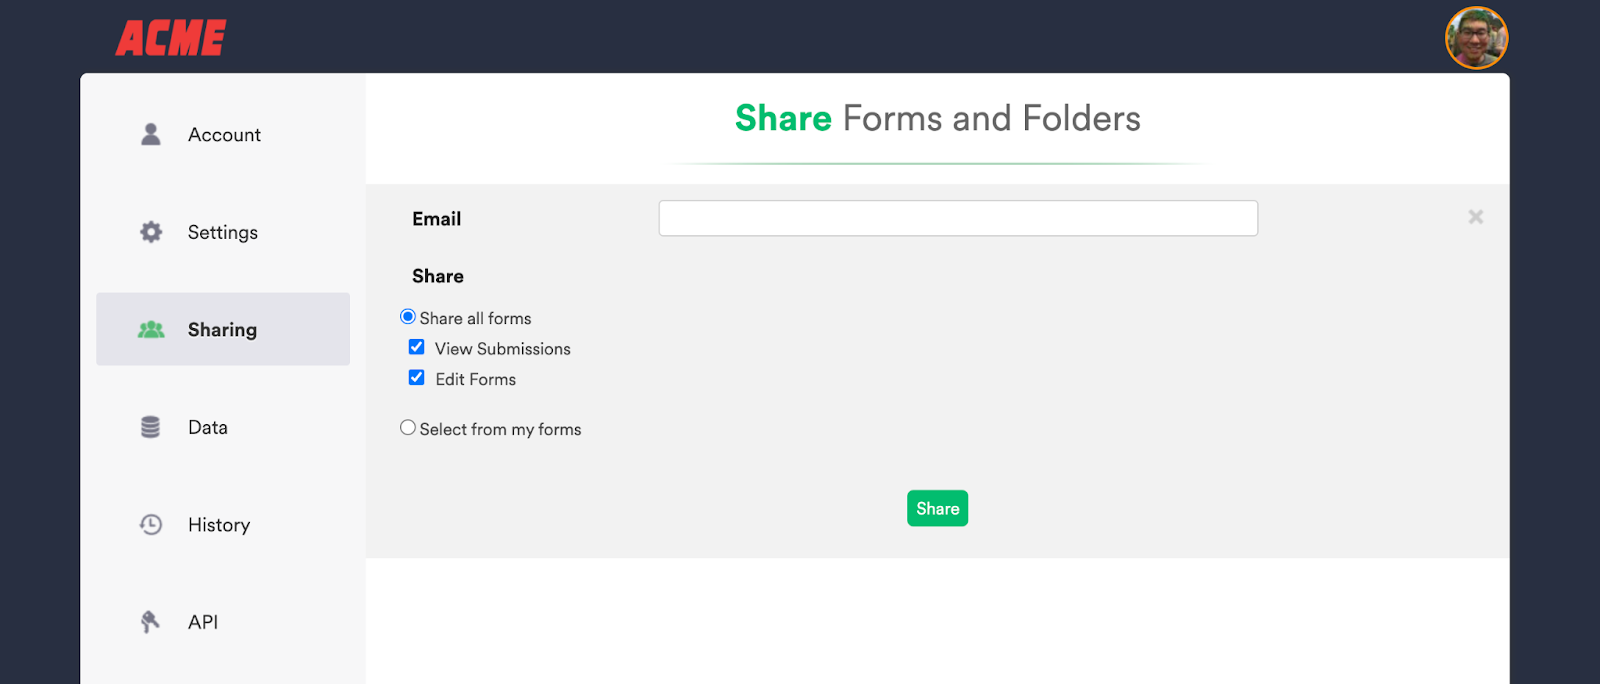The height and width of the screenshot is (684, 1600).
Task: Uncheck the View Submissions checkbox
Action: (x=417, y=347)
